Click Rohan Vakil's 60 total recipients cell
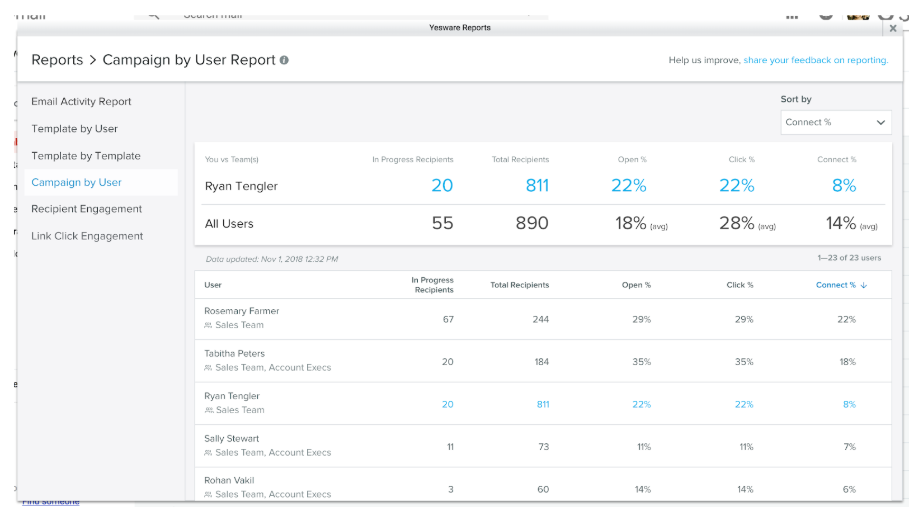Image resolution: width=912 pixels, height=508 pixels. pyautogui.click(x=543, y=489)
